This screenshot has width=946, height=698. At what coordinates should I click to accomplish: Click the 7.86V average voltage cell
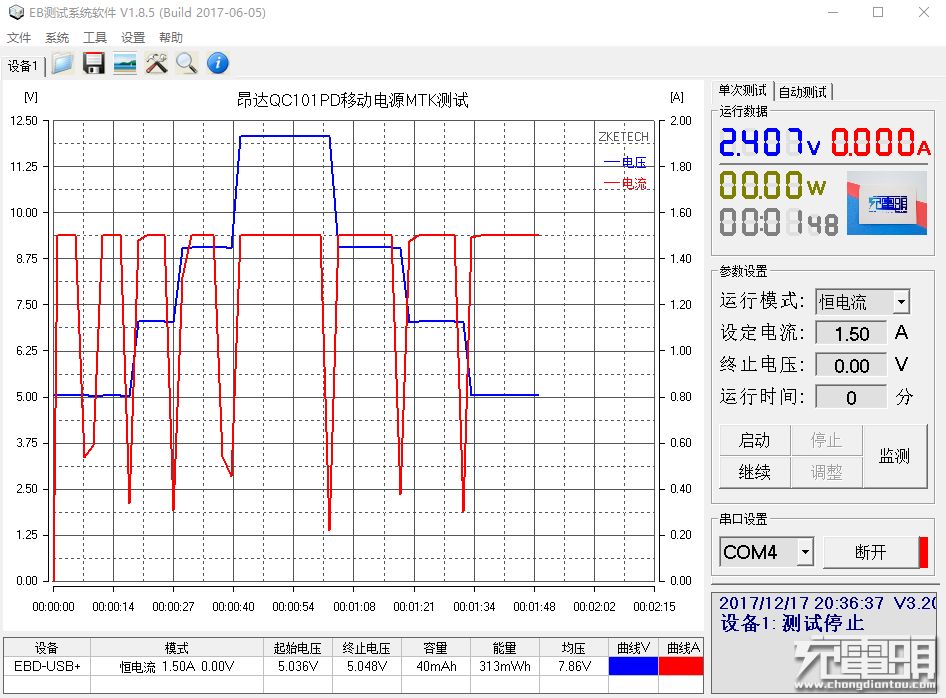tap(574, 667)
